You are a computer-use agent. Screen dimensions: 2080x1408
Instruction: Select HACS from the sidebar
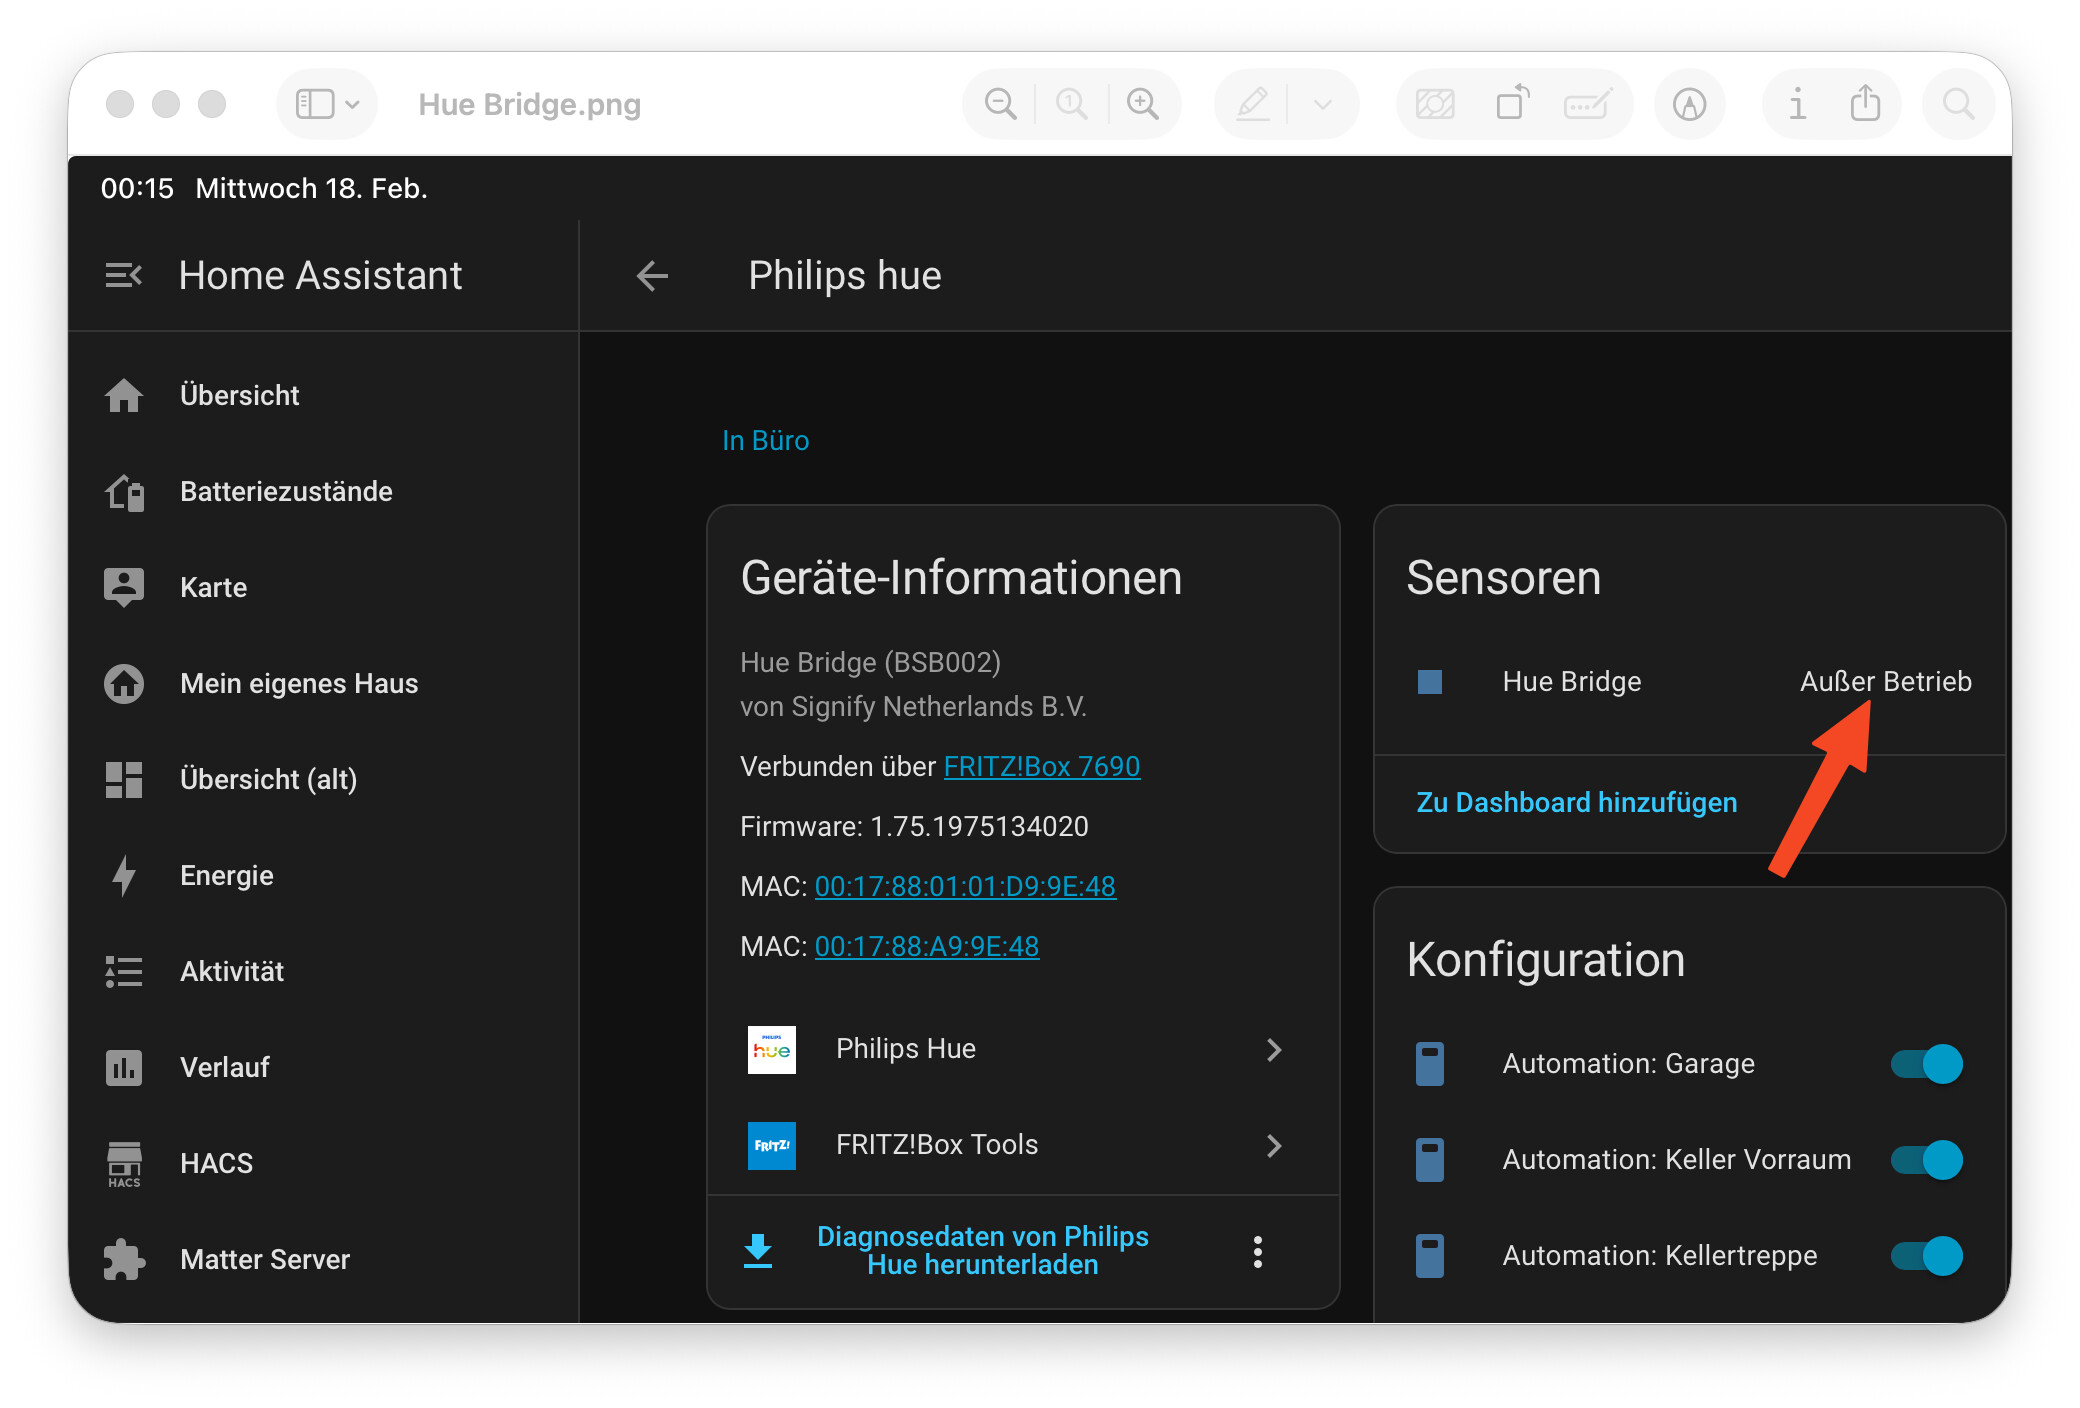click(x=216, y=1163)
